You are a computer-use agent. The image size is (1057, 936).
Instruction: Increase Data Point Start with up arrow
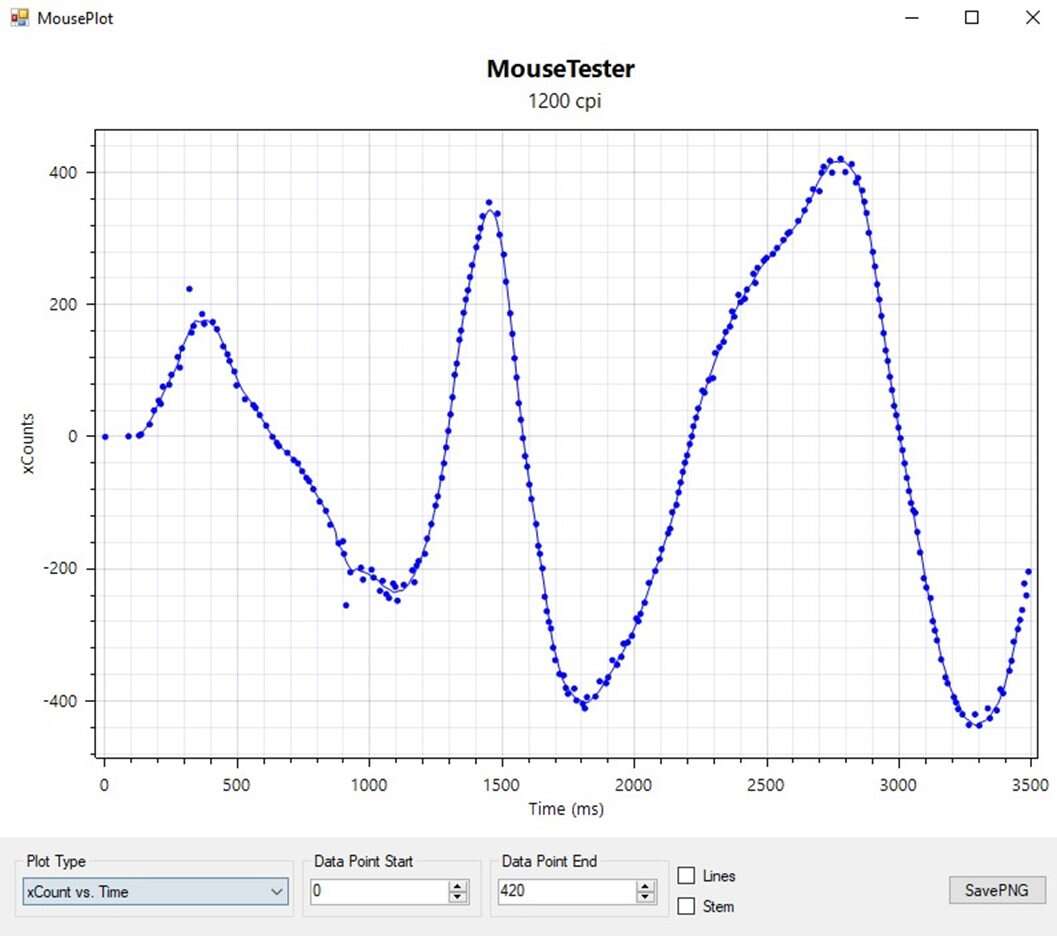tap(458, 886)
